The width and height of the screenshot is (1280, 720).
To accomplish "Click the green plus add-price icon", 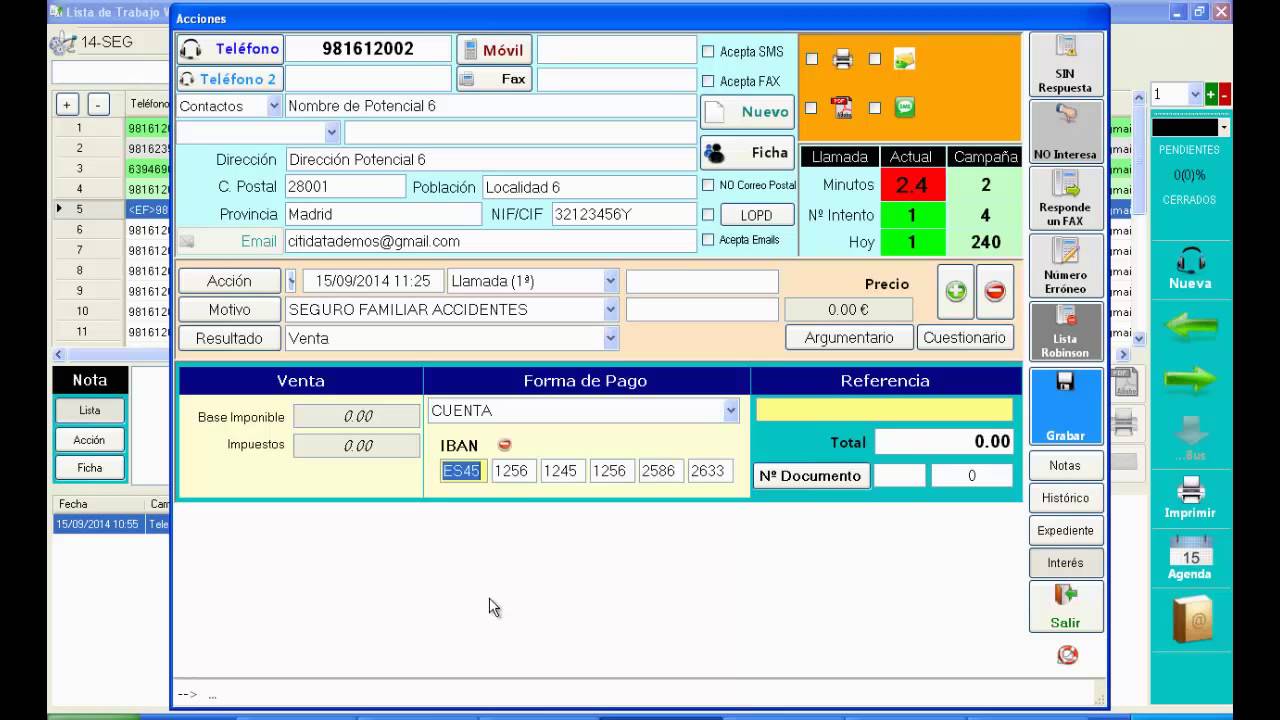I will tap(956, 291).
